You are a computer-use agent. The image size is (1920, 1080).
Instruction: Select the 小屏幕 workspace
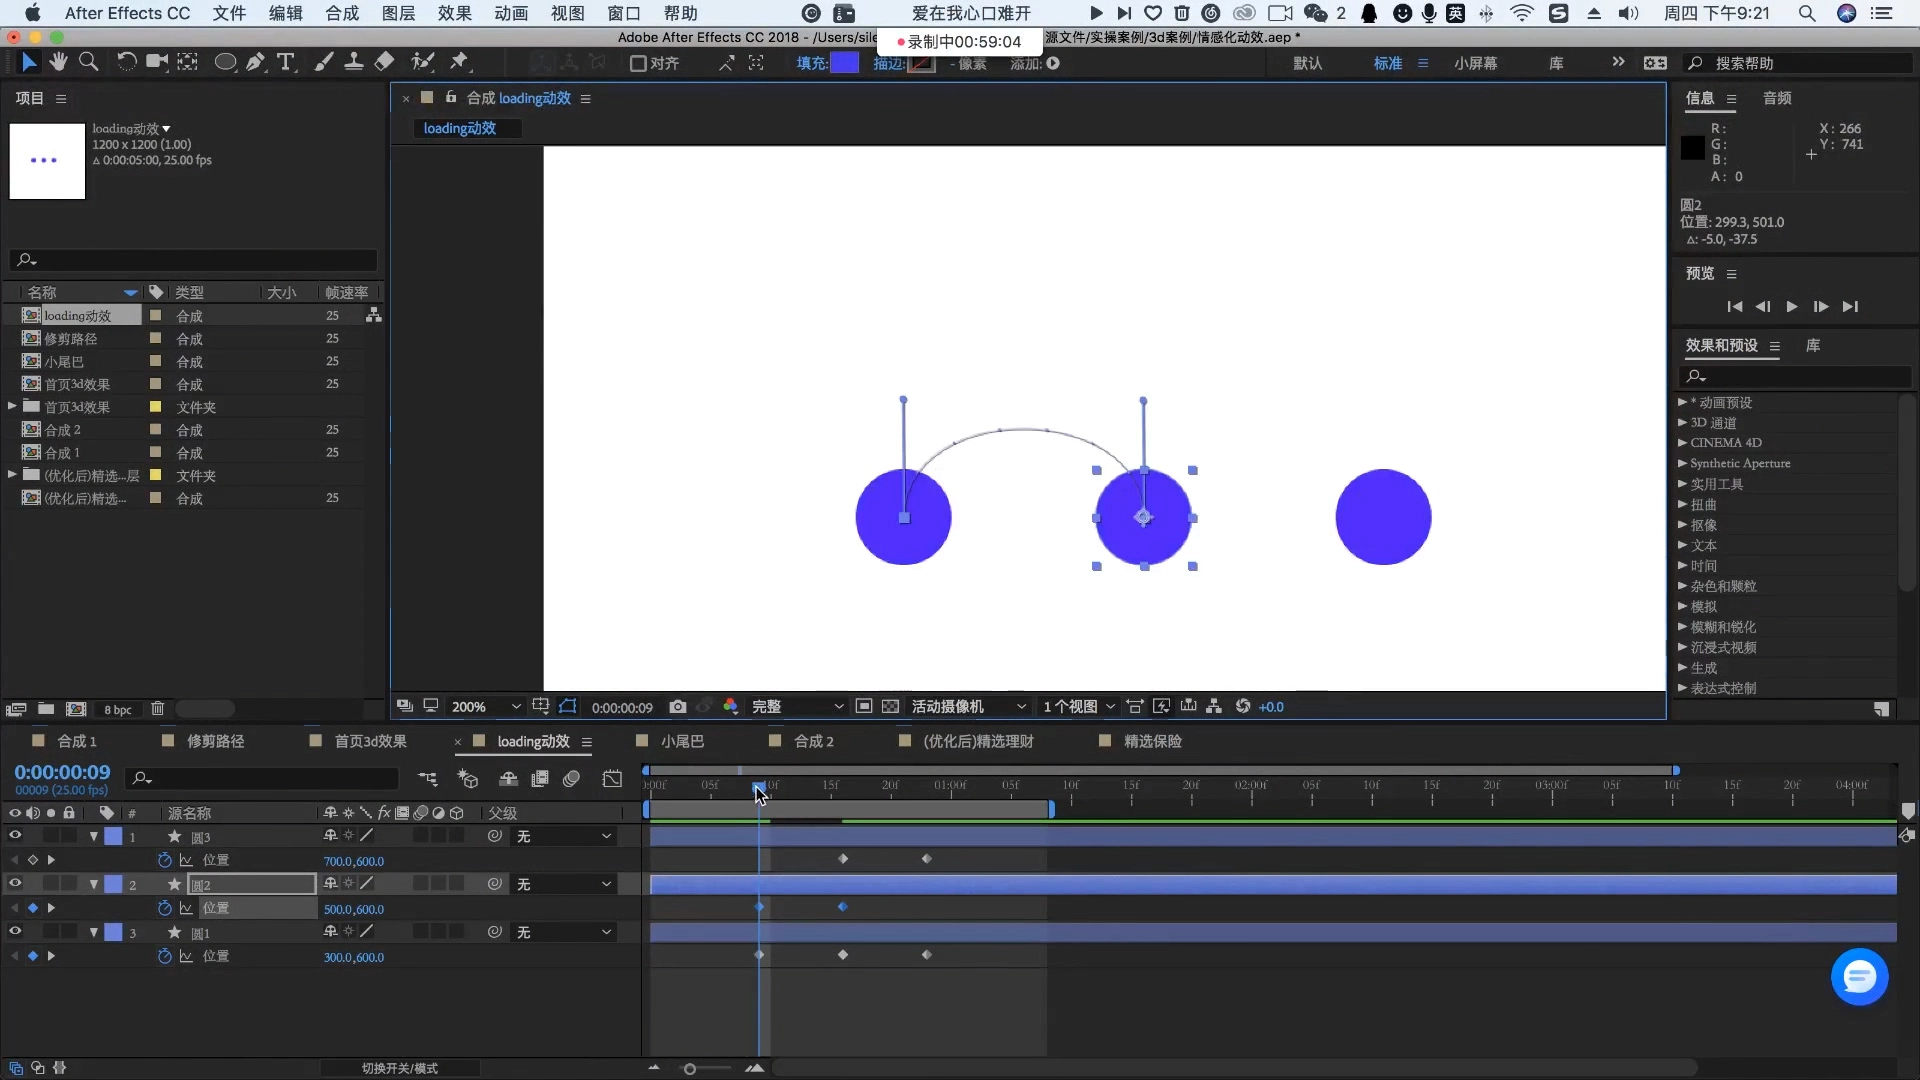click(1475, 63)
